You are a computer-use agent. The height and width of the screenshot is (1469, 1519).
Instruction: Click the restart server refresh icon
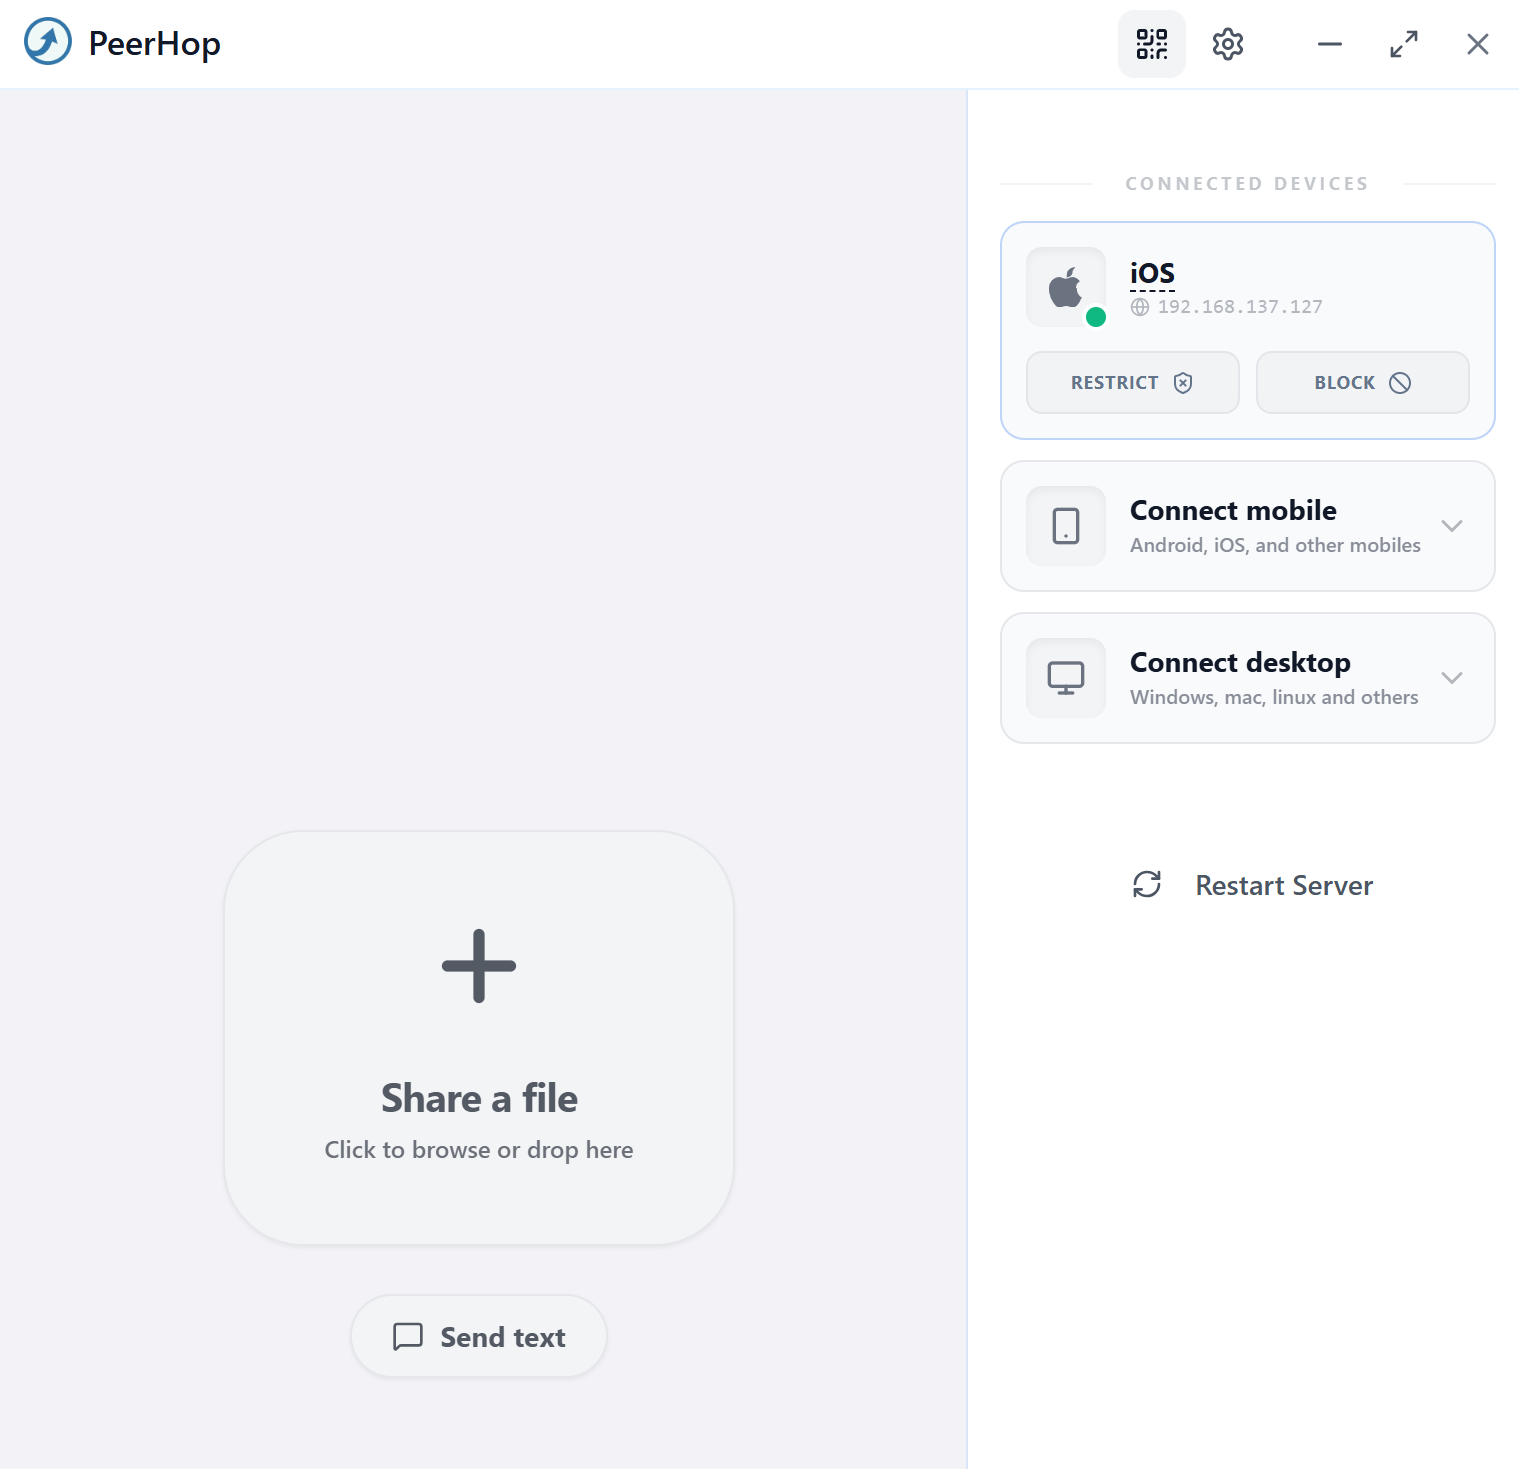tap(1146, 884)
